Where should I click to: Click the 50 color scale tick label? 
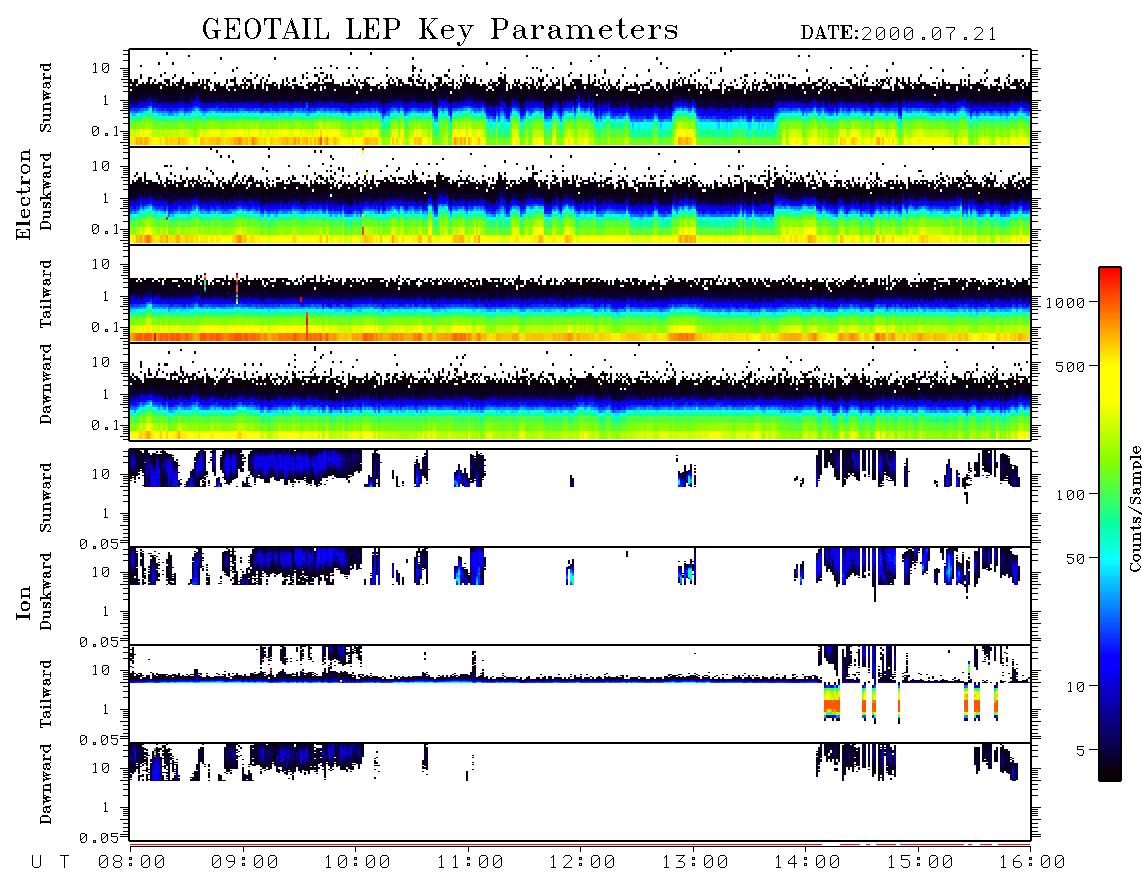tap(1074, 559)
